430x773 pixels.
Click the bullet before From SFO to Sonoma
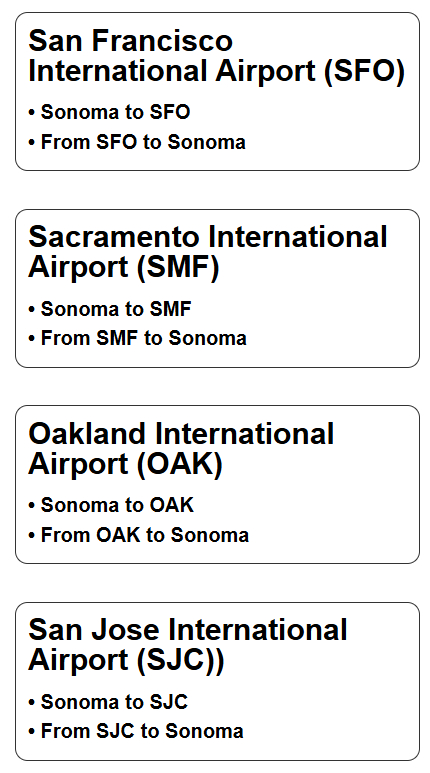pyautogui.click(x=32, y=143)
